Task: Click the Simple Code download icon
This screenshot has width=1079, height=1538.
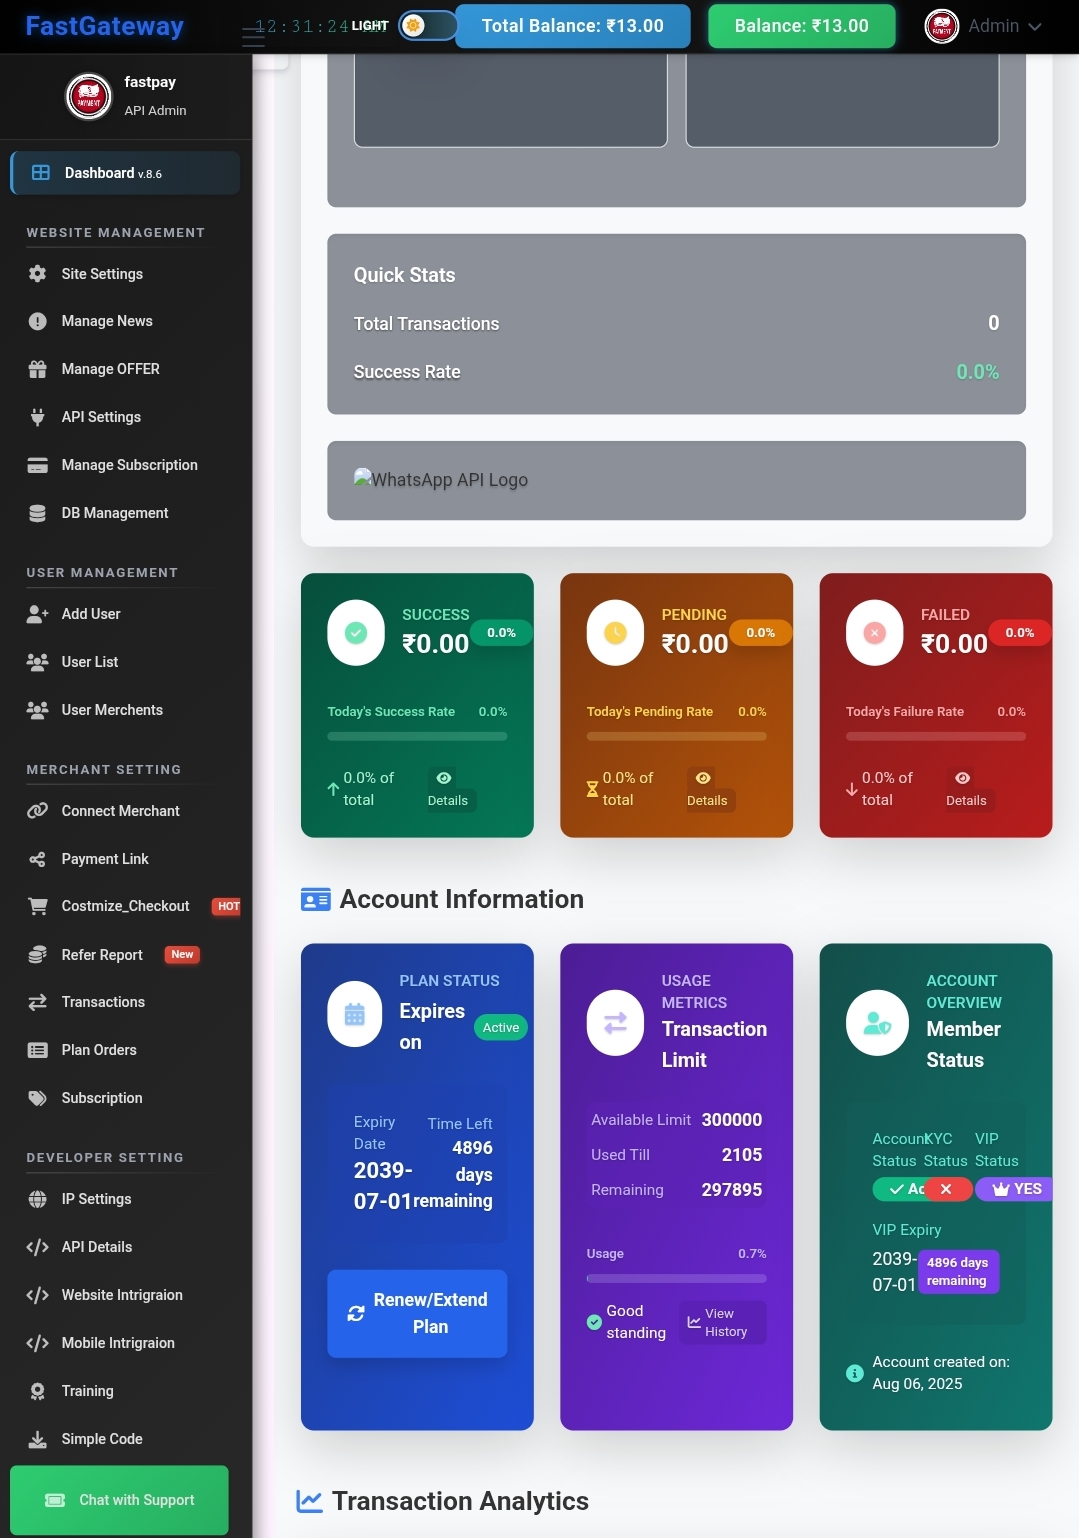Action: coord(38,1439)
